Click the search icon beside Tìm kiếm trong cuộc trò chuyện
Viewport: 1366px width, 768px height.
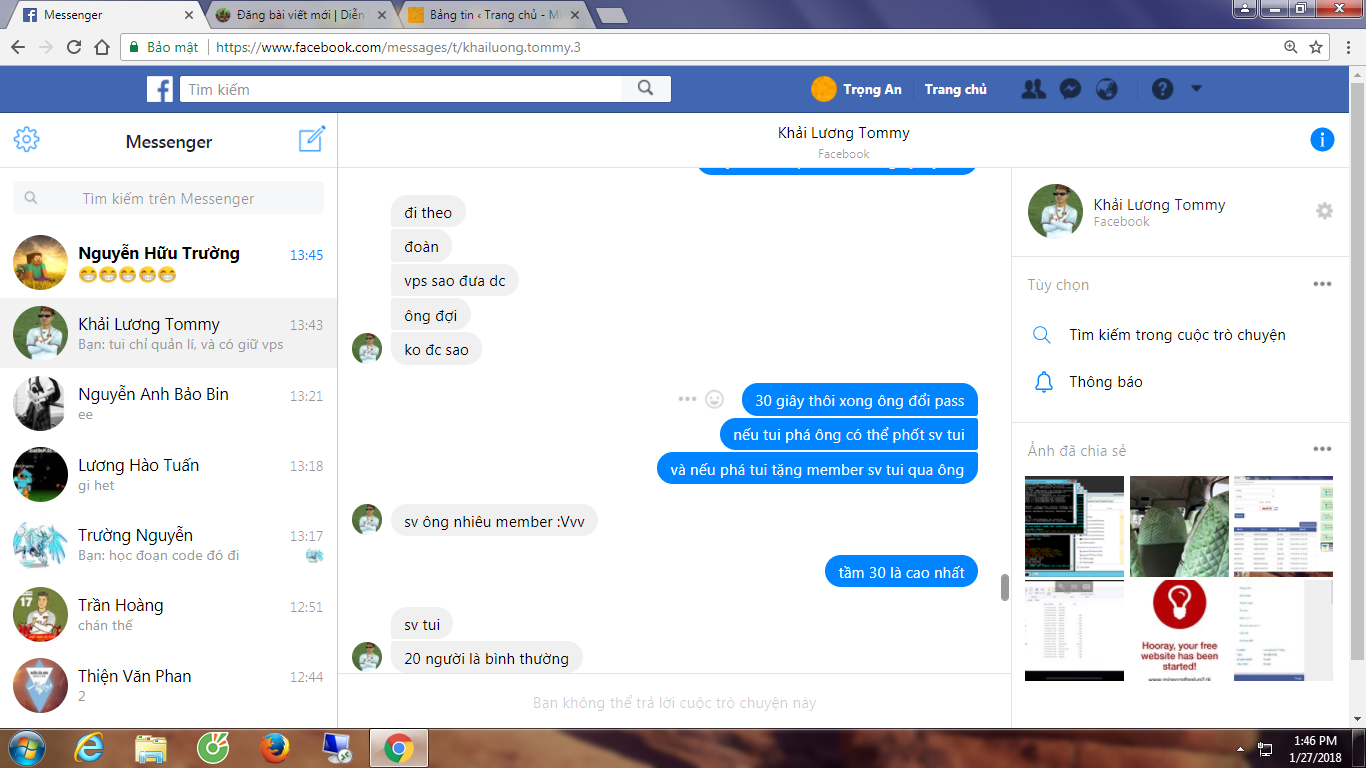[x=1042, y=335]
